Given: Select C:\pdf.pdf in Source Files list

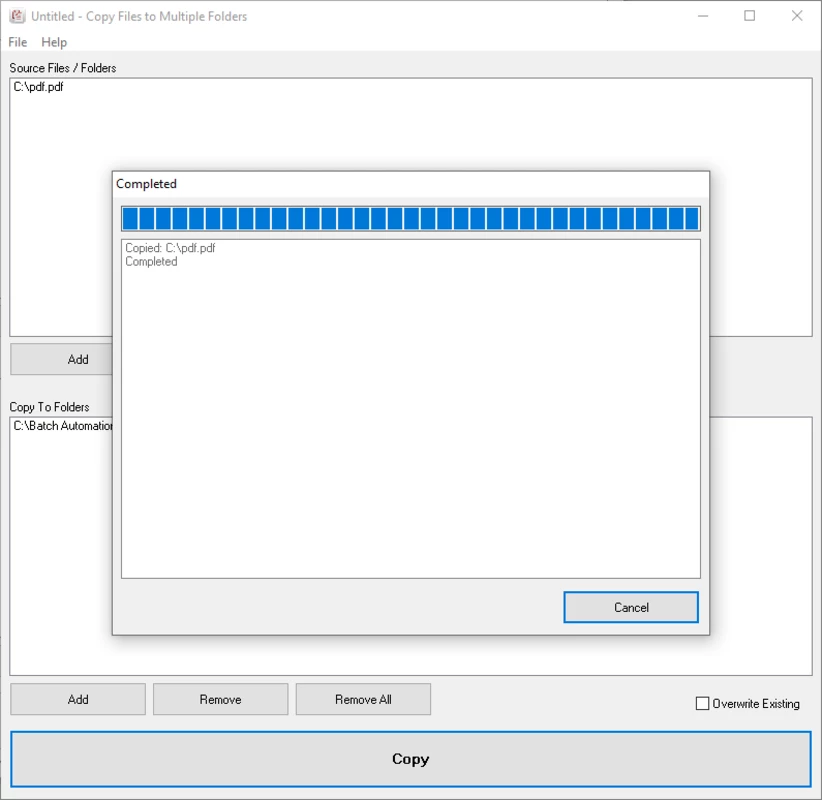Looking at the screenshot, I should click(38, 87).
